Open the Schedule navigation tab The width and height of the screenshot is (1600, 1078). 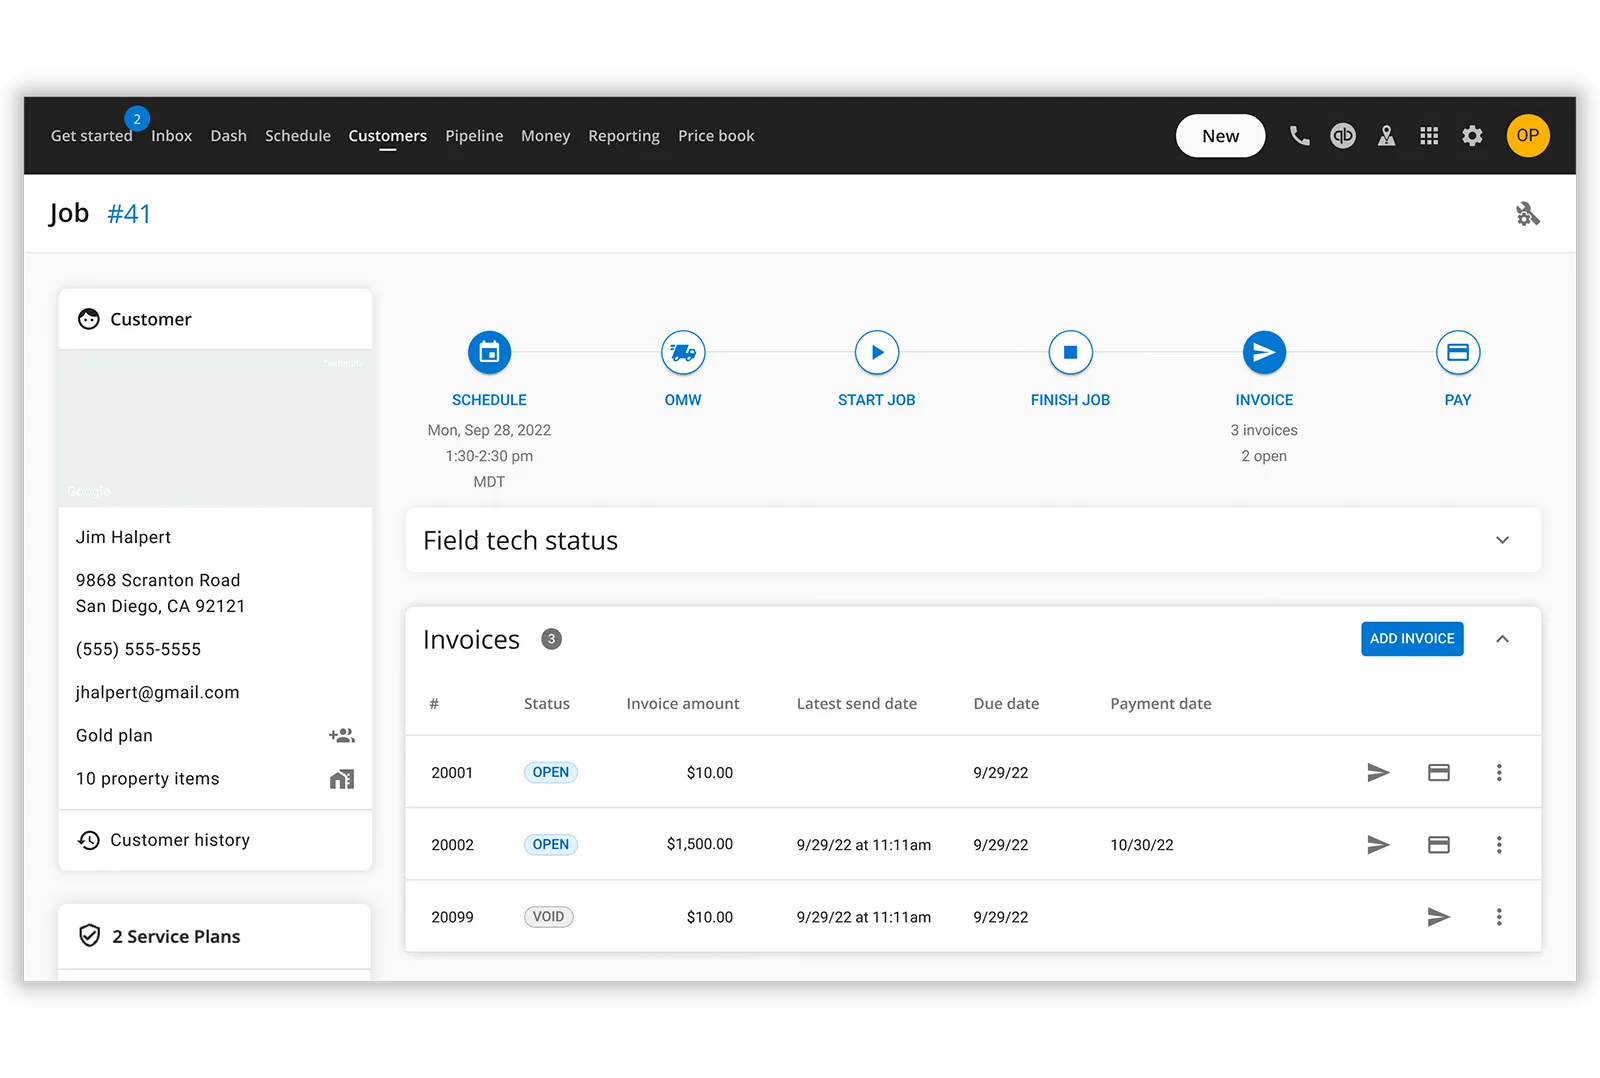pos(297,136)
